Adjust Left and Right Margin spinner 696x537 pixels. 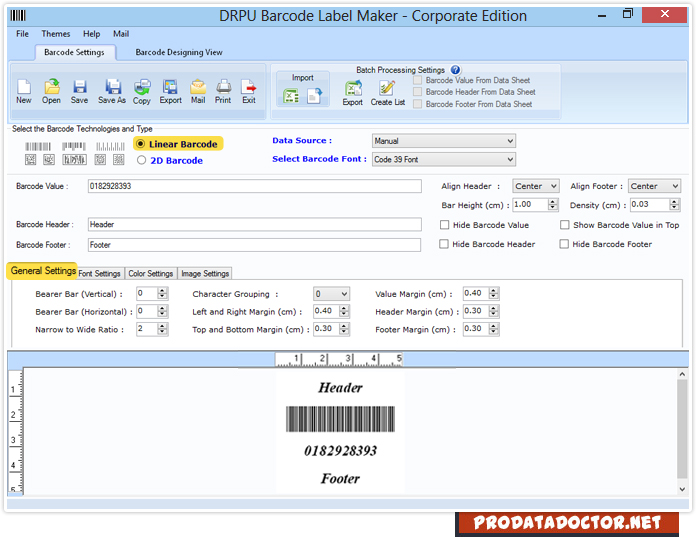point(344,311)
